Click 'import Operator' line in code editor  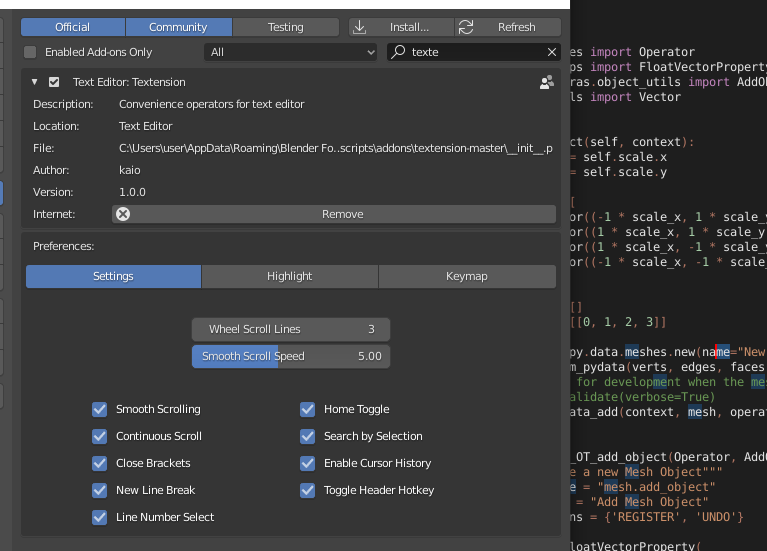[x=642, y=52]
